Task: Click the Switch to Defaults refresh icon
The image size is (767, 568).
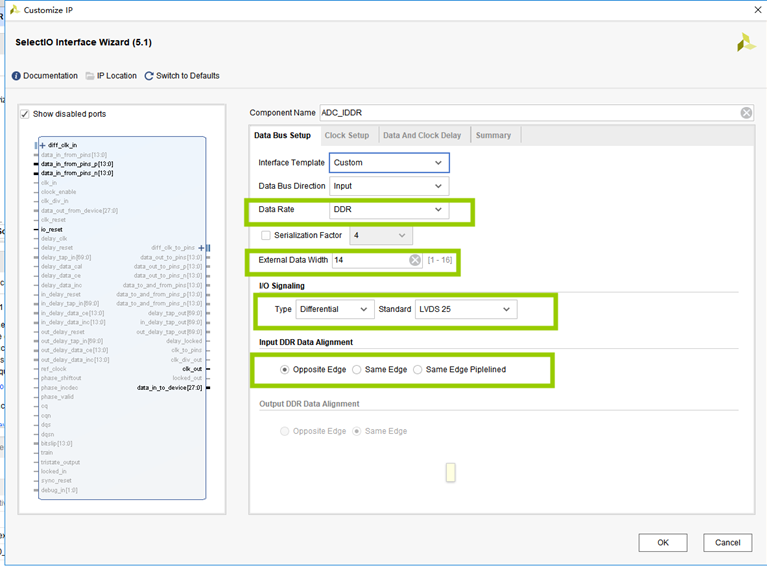Action: [149, 76]
